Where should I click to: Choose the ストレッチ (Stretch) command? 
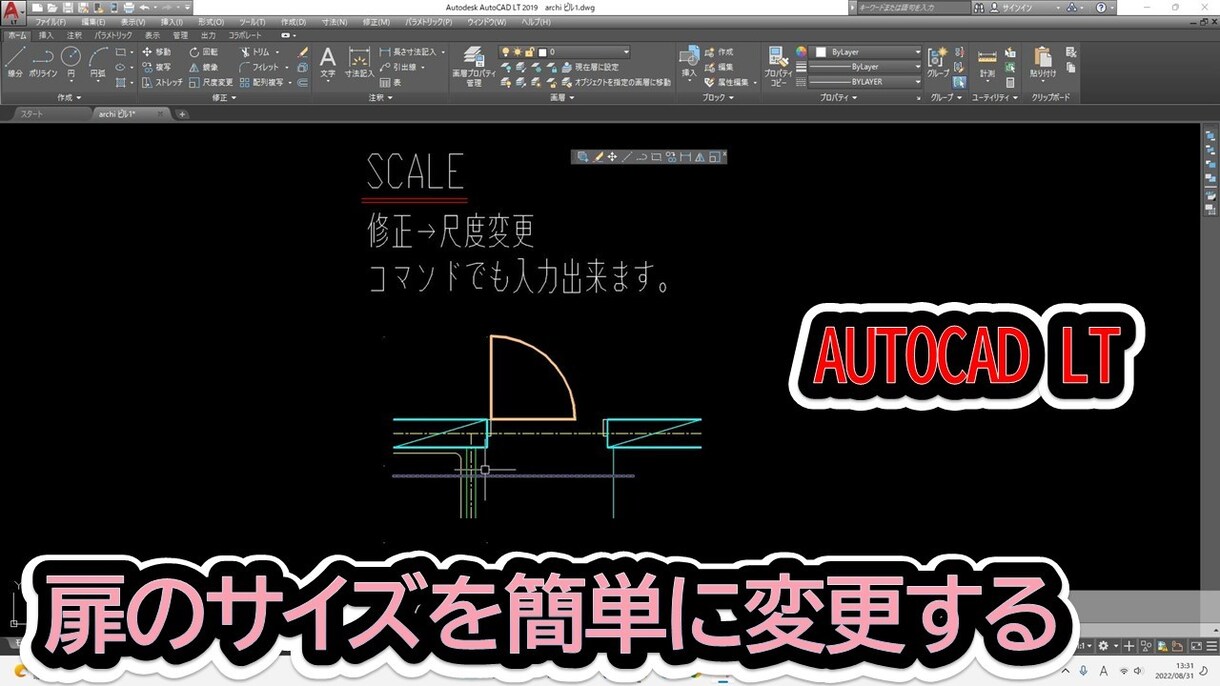click(162, 82)
